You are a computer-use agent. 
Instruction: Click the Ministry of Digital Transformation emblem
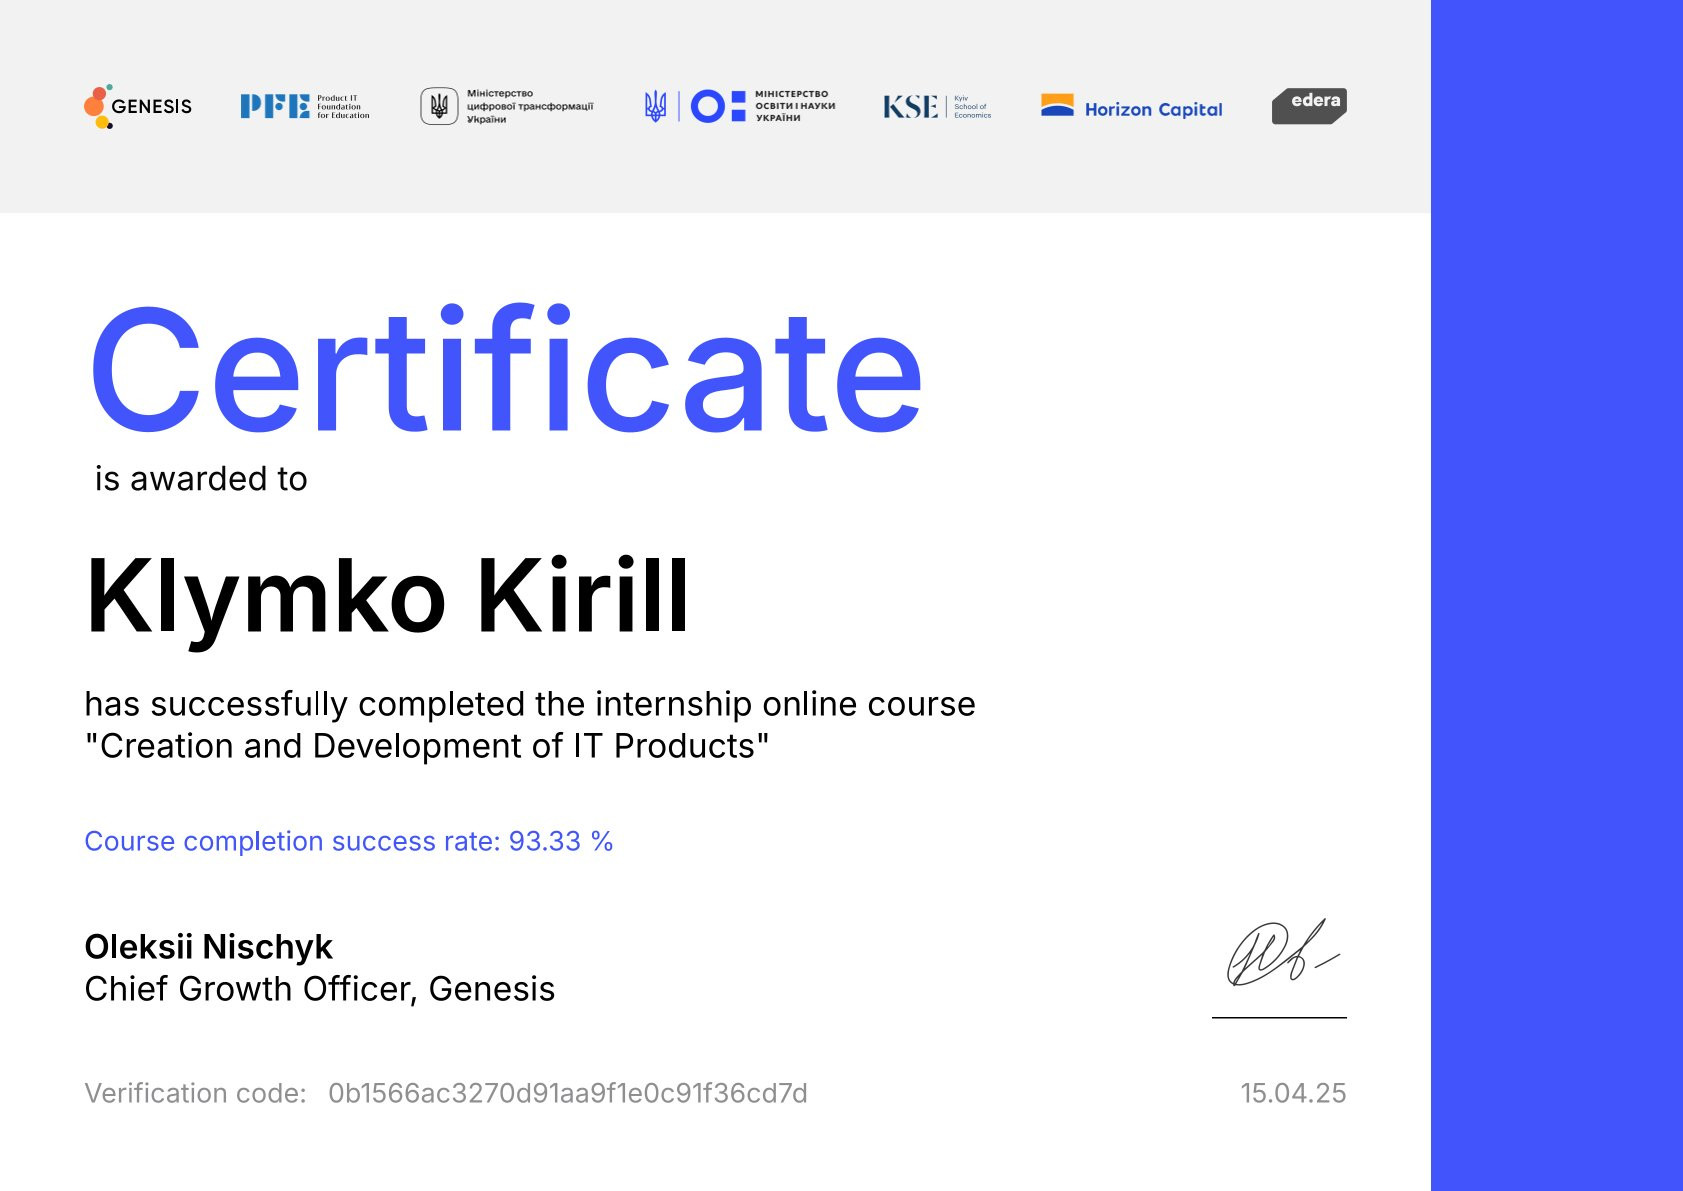click(x=438, y=106)
